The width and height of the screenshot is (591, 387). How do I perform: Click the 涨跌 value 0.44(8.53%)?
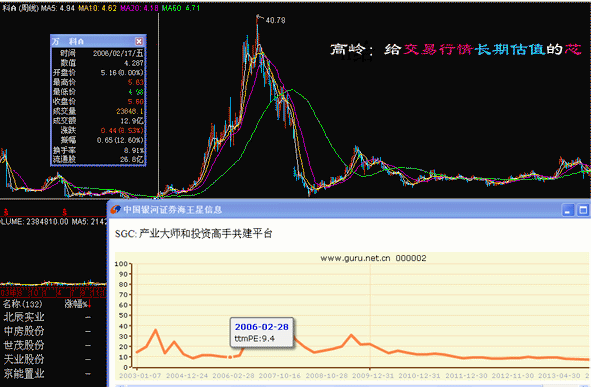(122, 130)
